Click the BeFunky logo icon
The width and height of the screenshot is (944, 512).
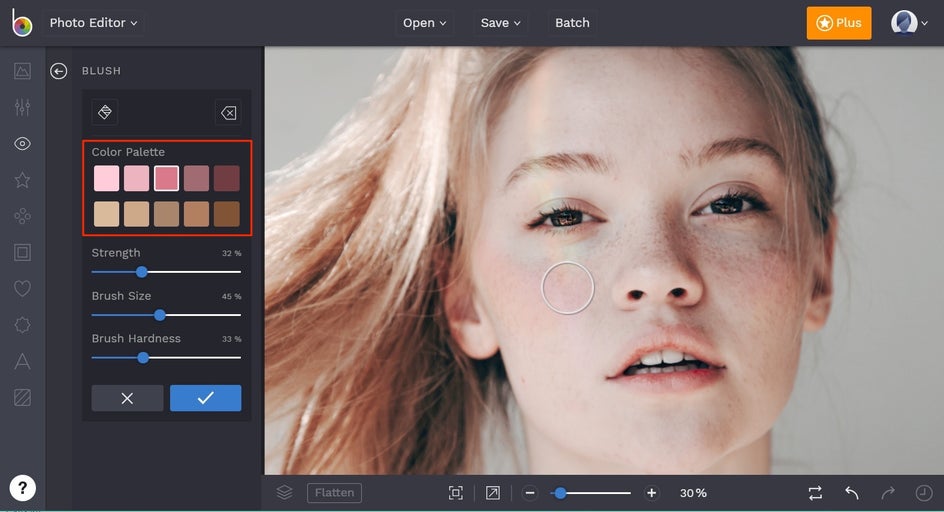pos(22,23)
